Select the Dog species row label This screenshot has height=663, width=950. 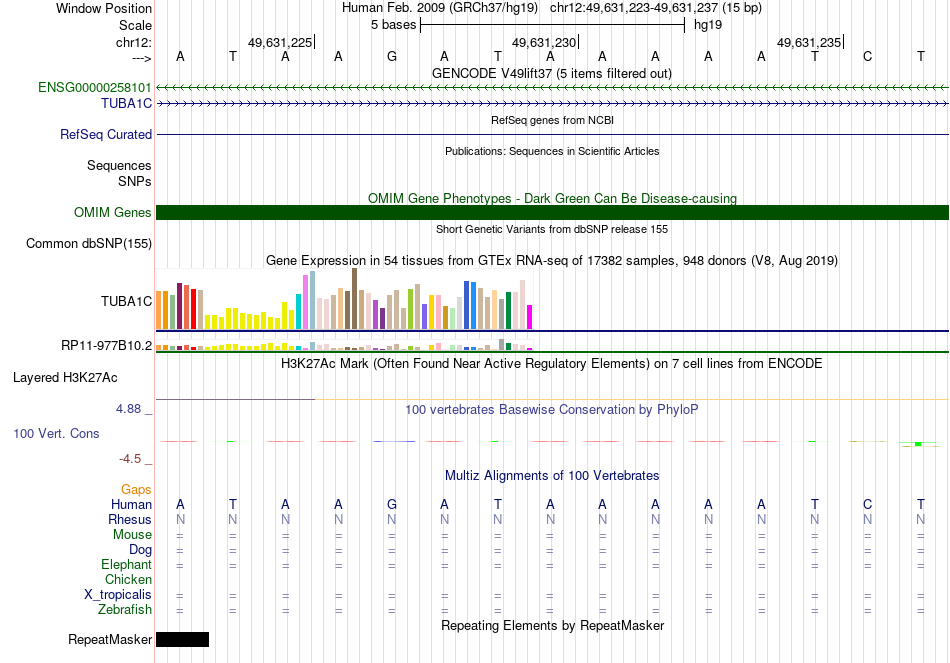[x=141, y=550]
